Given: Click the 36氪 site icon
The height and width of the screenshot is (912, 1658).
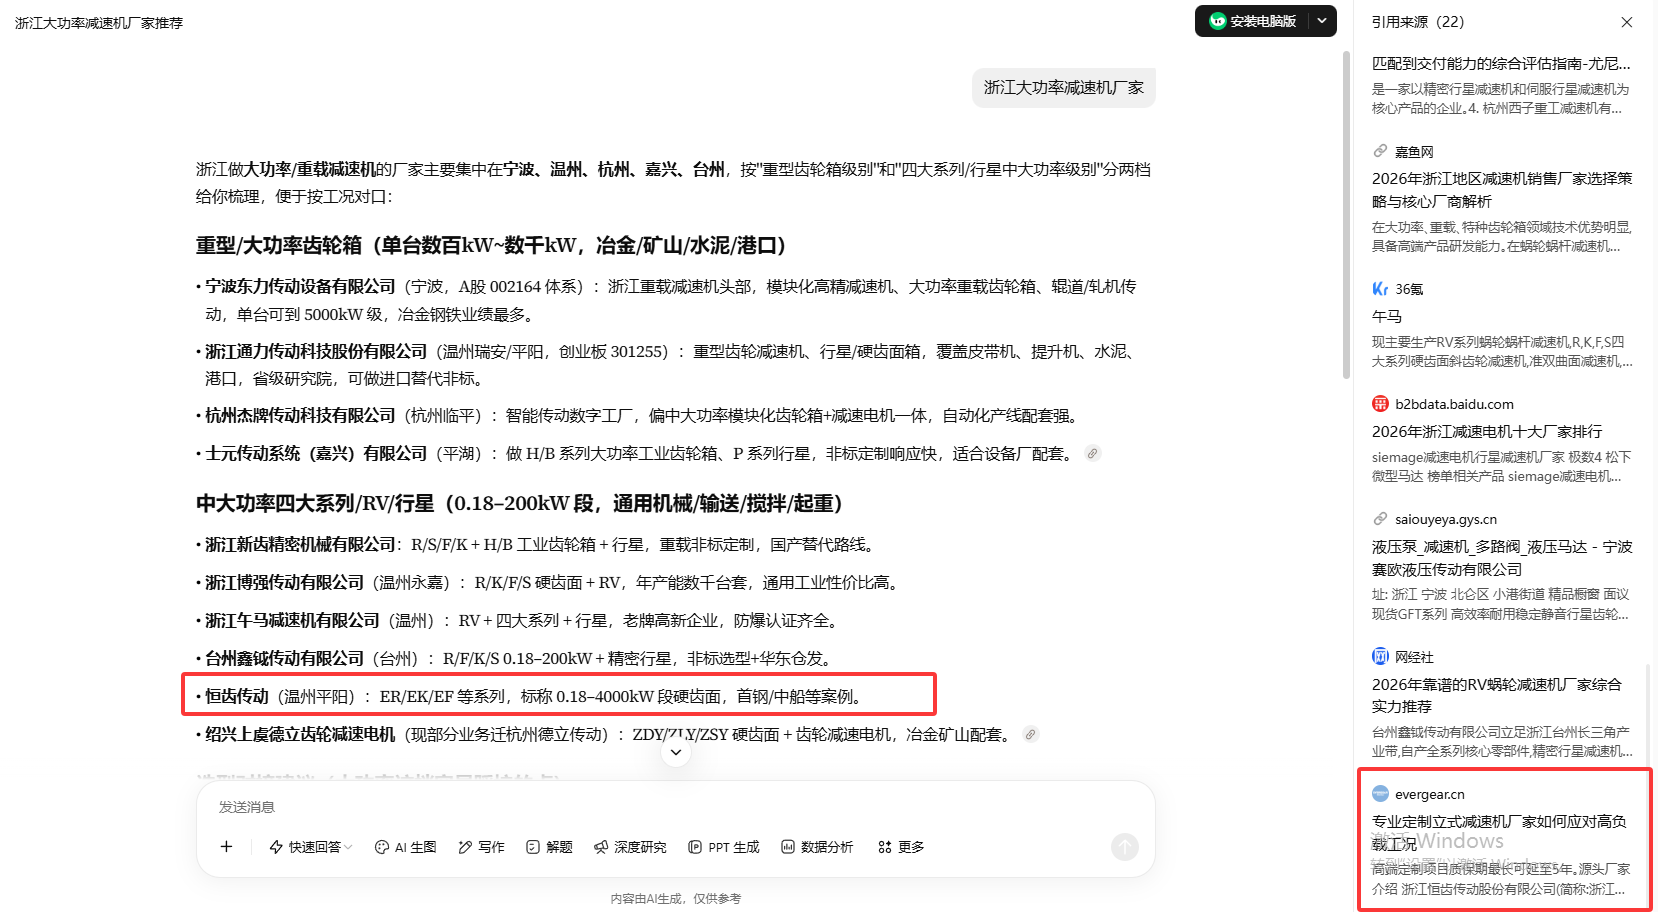Looking at the screenshot, I should click(1380, 289).
